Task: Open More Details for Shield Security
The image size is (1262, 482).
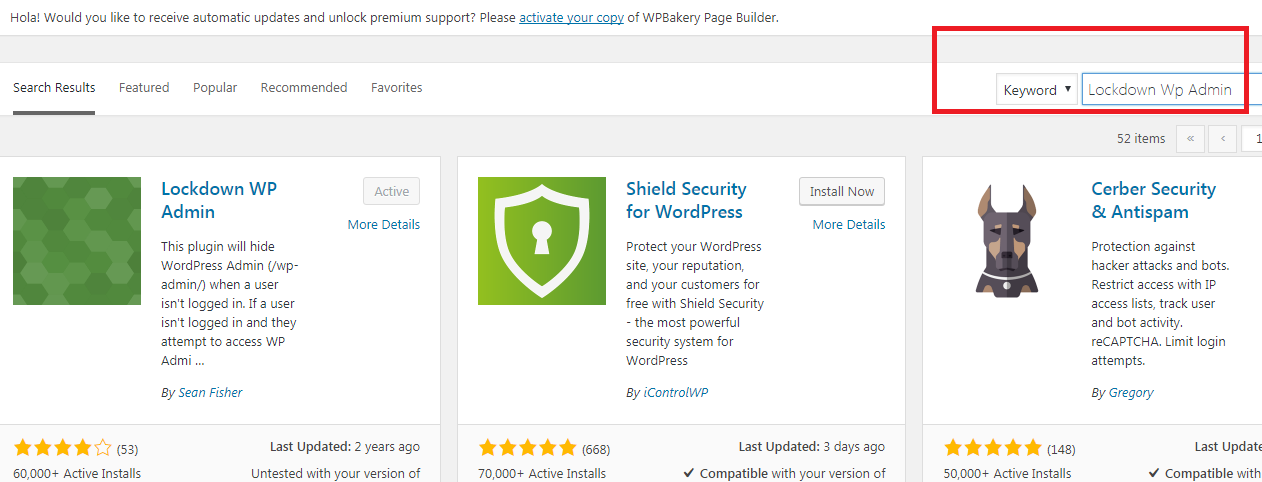Action: (849, 225)
